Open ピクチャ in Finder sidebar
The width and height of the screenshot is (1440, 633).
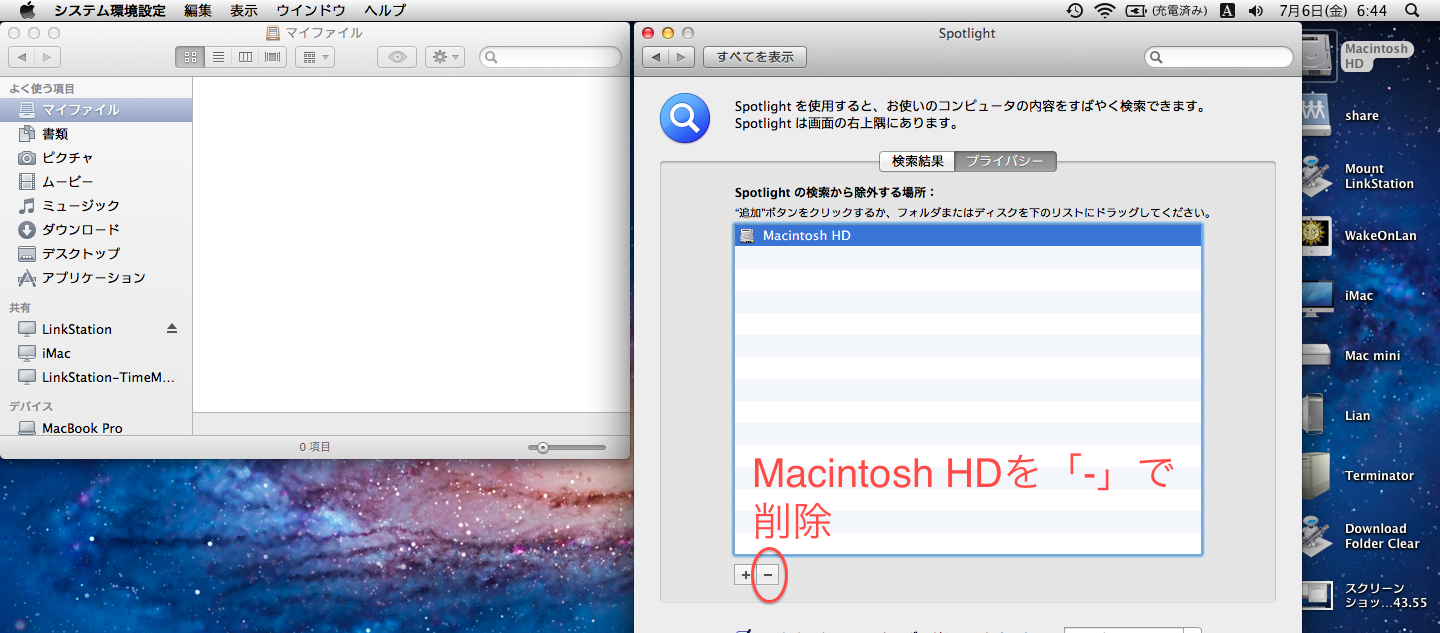click(x=96, y=158)
